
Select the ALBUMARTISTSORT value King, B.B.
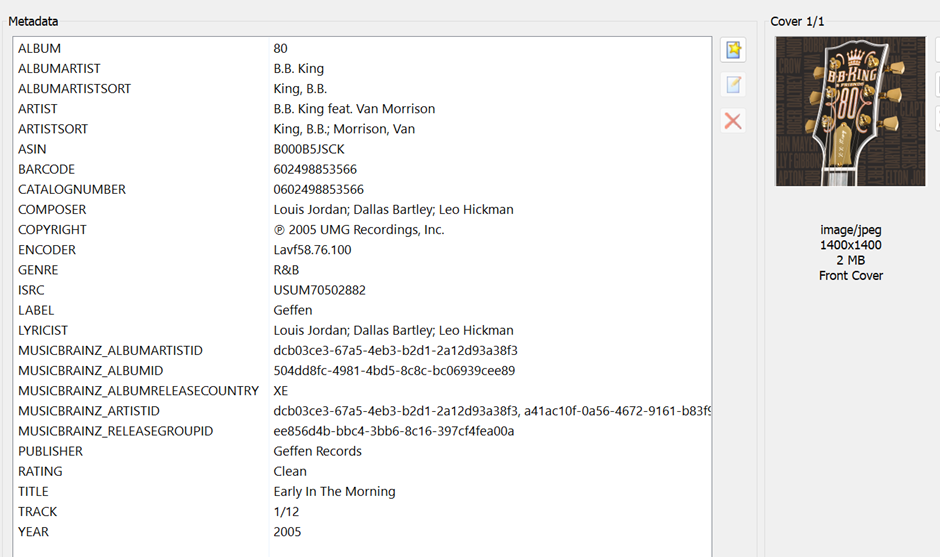300,89
